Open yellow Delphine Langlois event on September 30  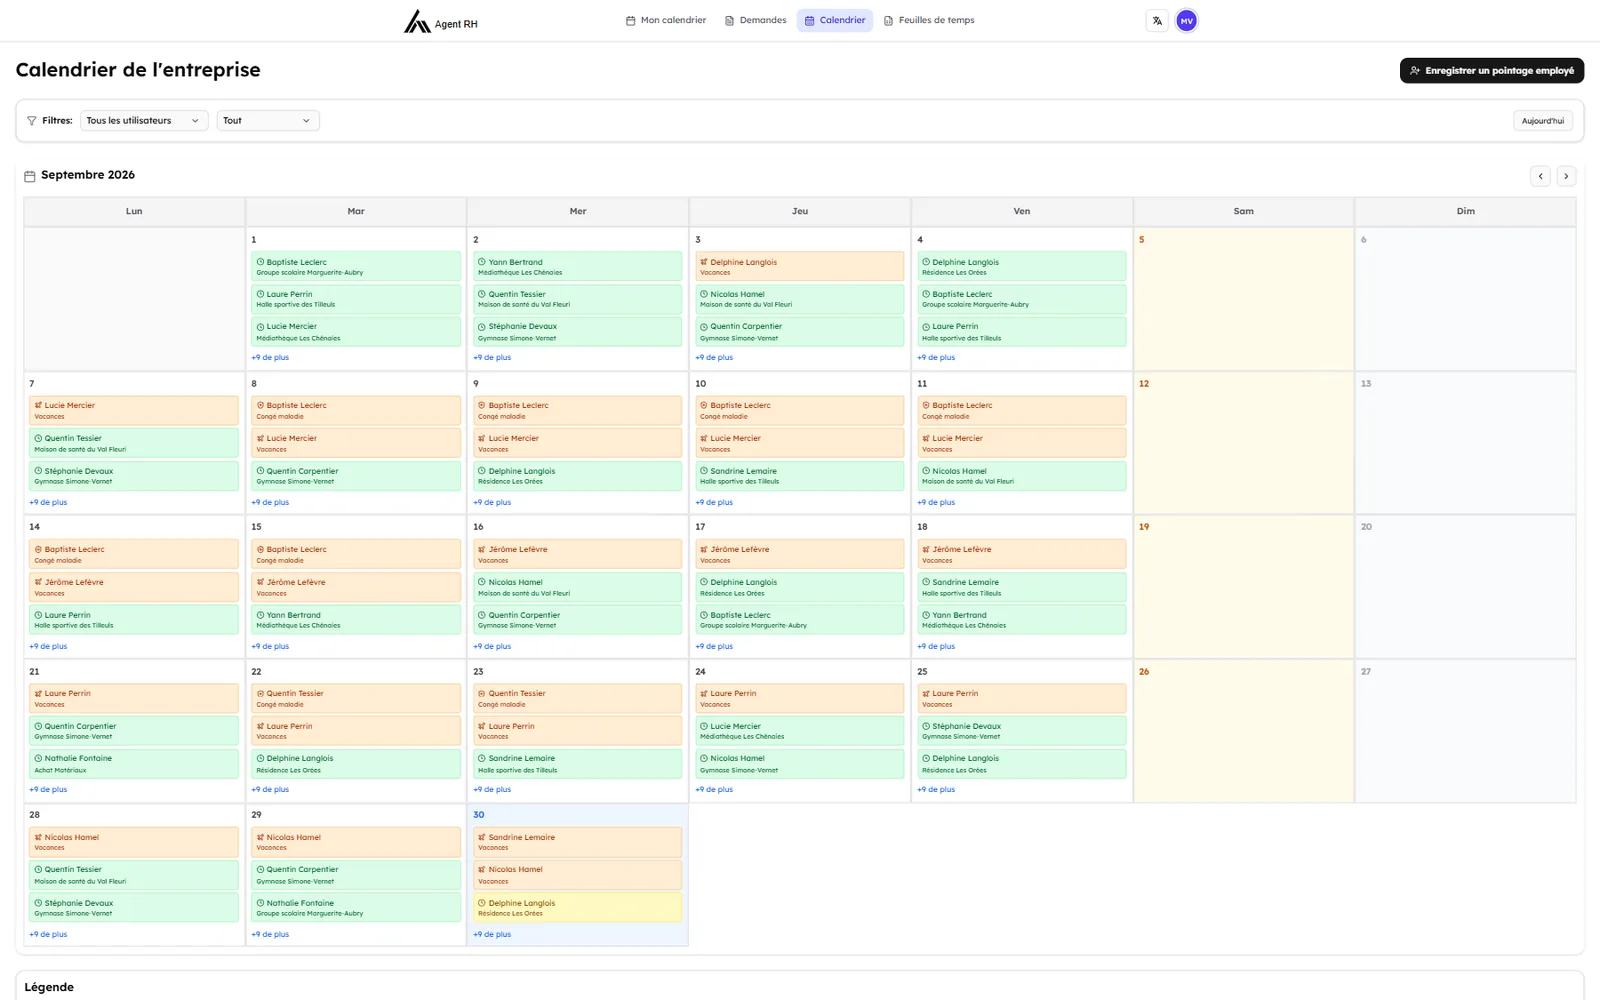[578, 908]
